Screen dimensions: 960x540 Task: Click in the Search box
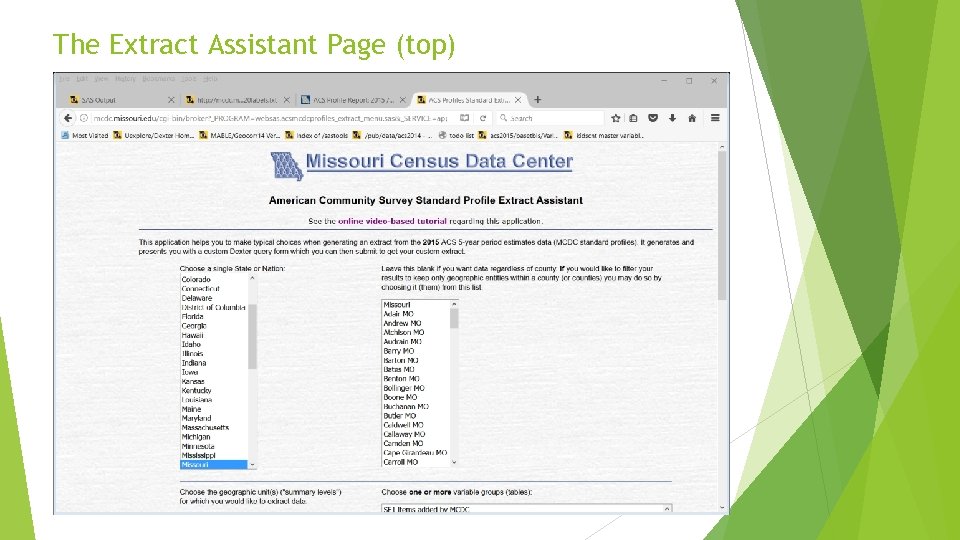(550, 118)
